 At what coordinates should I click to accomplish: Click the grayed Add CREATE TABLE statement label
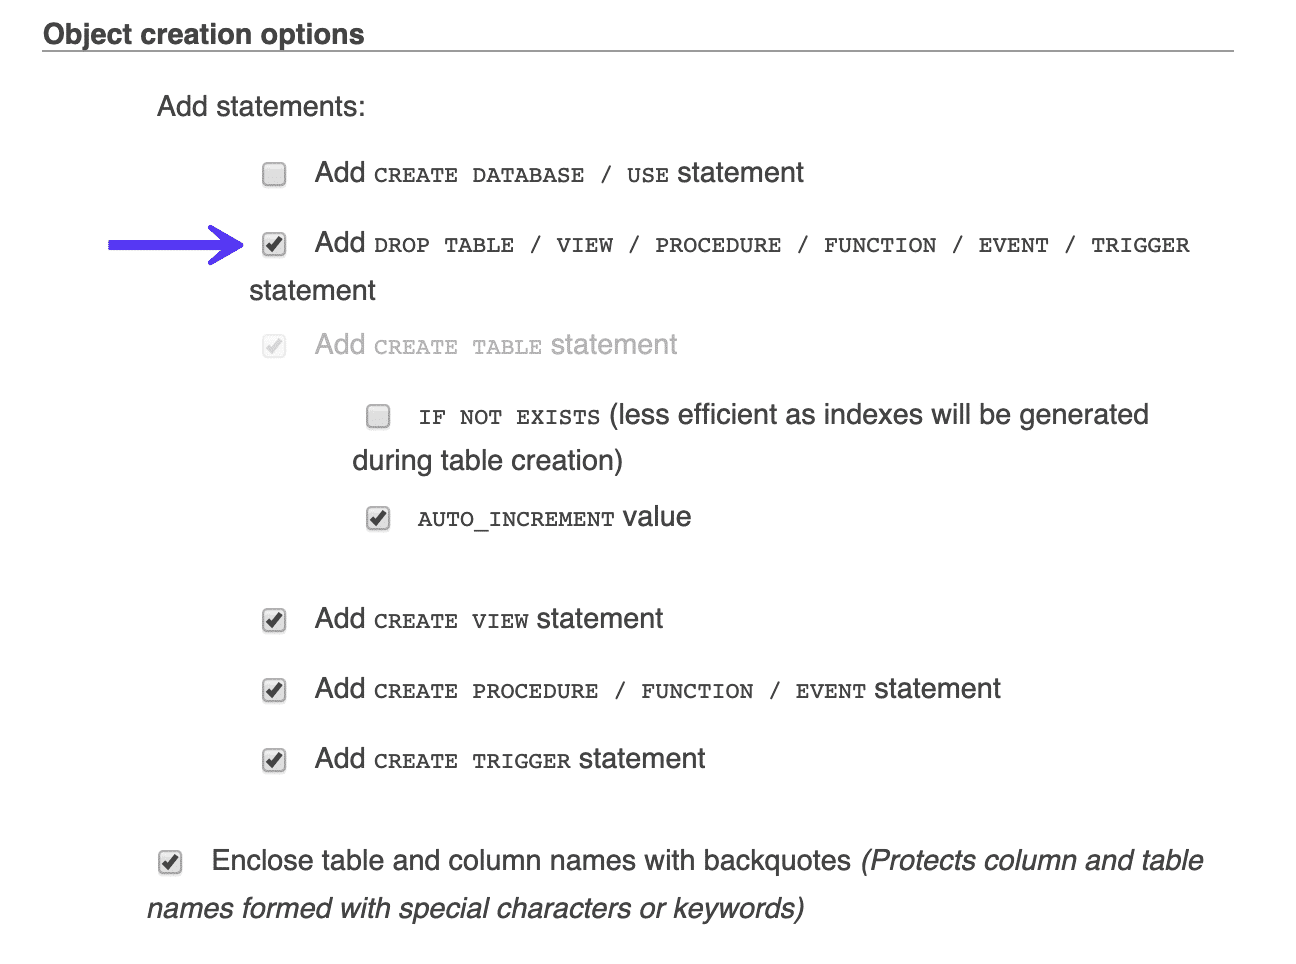(496, 344)
